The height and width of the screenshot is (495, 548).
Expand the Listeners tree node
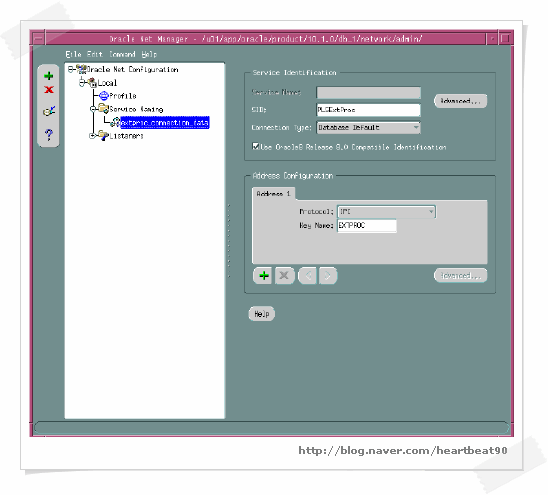(x=92, y=136)
